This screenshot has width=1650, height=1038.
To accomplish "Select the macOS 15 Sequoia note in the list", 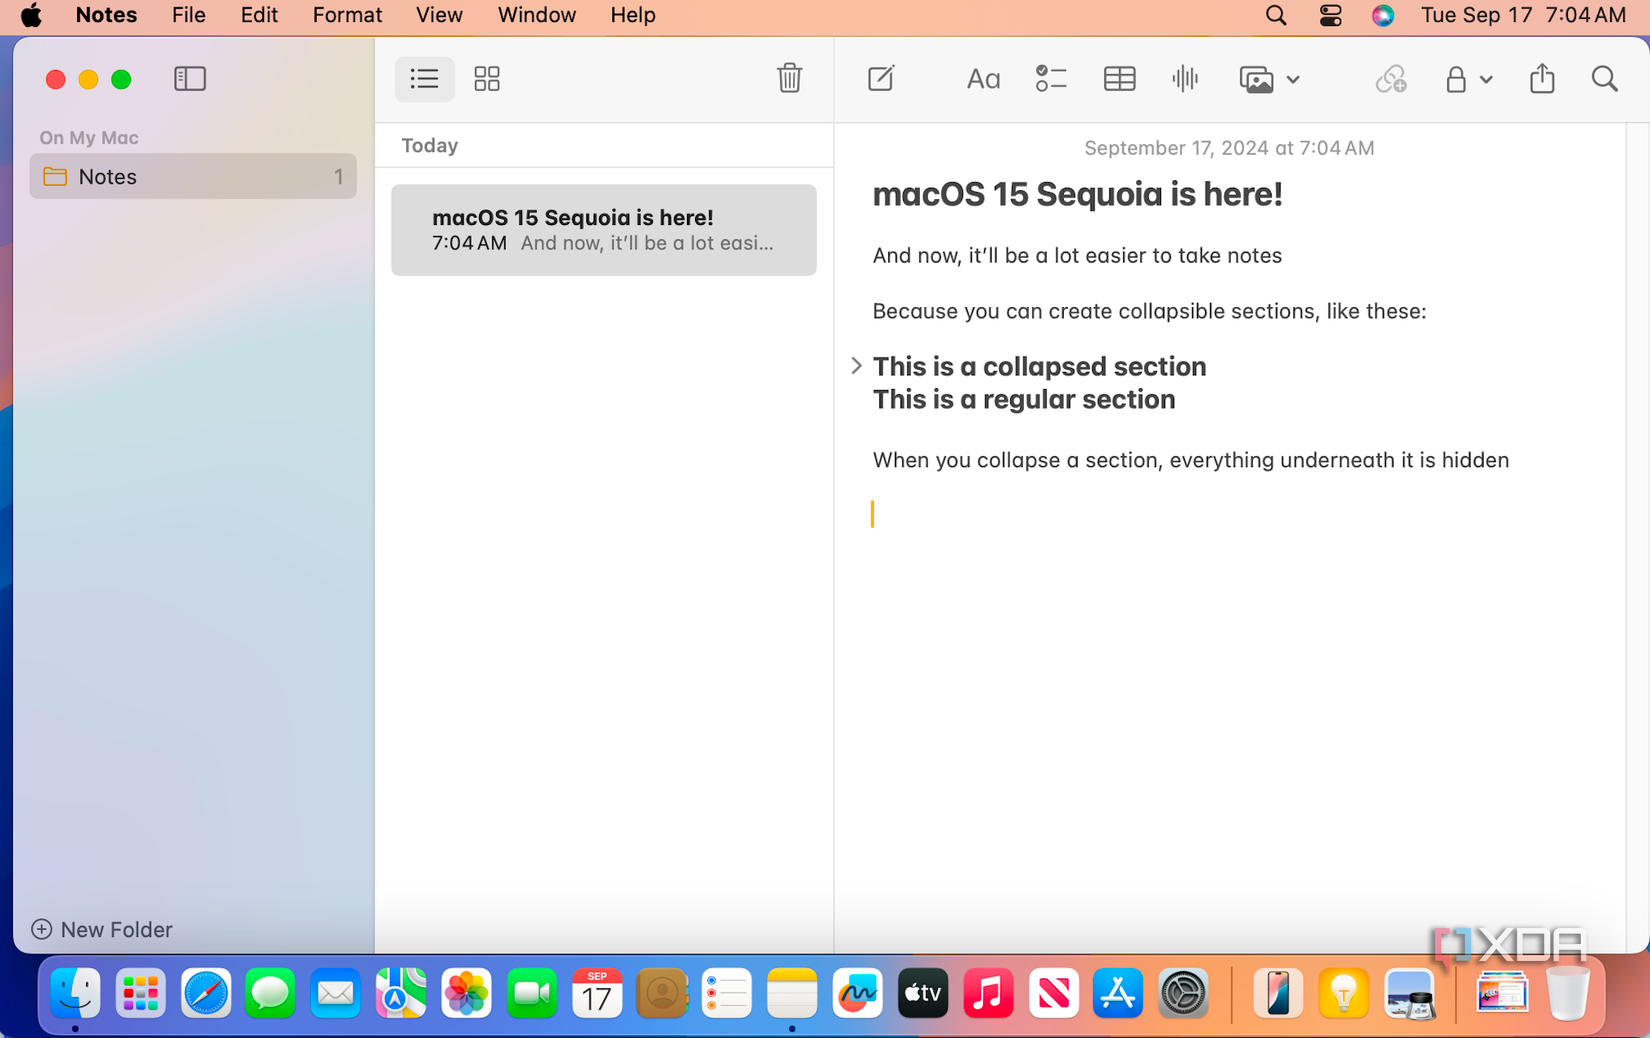I will 603,229.
